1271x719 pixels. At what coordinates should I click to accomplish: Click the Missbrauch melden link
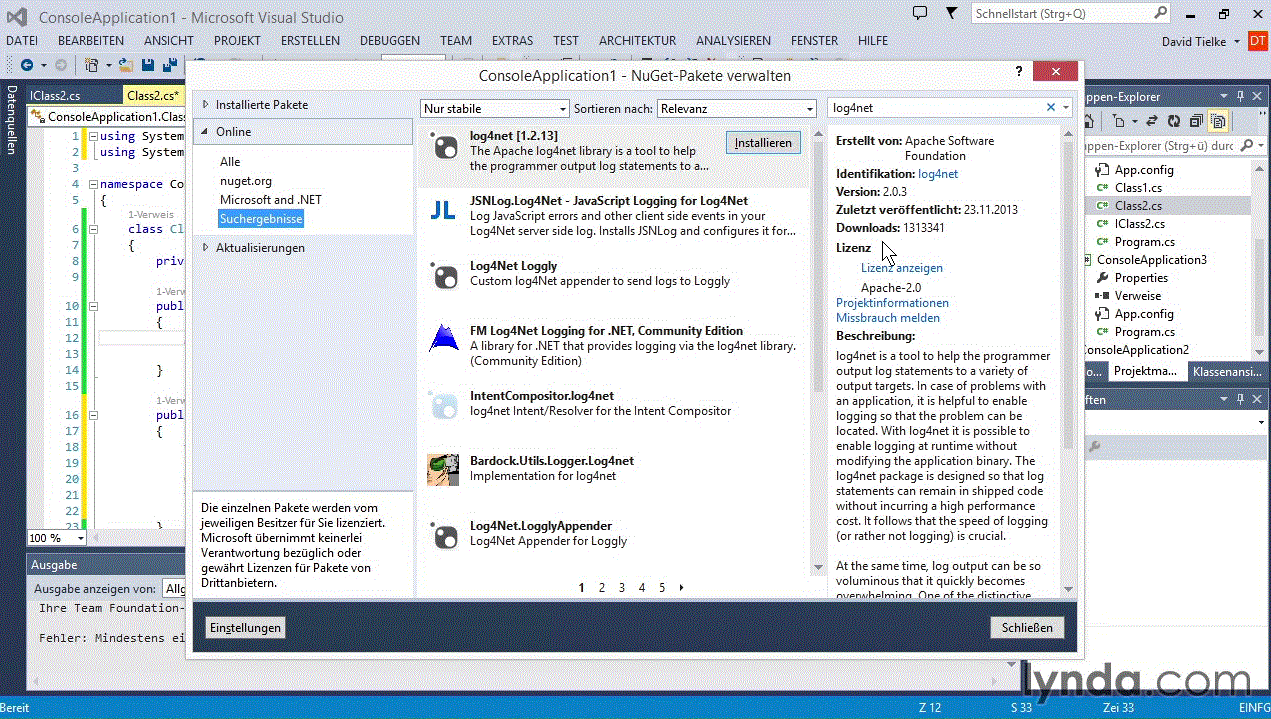[x=887, y=318]
